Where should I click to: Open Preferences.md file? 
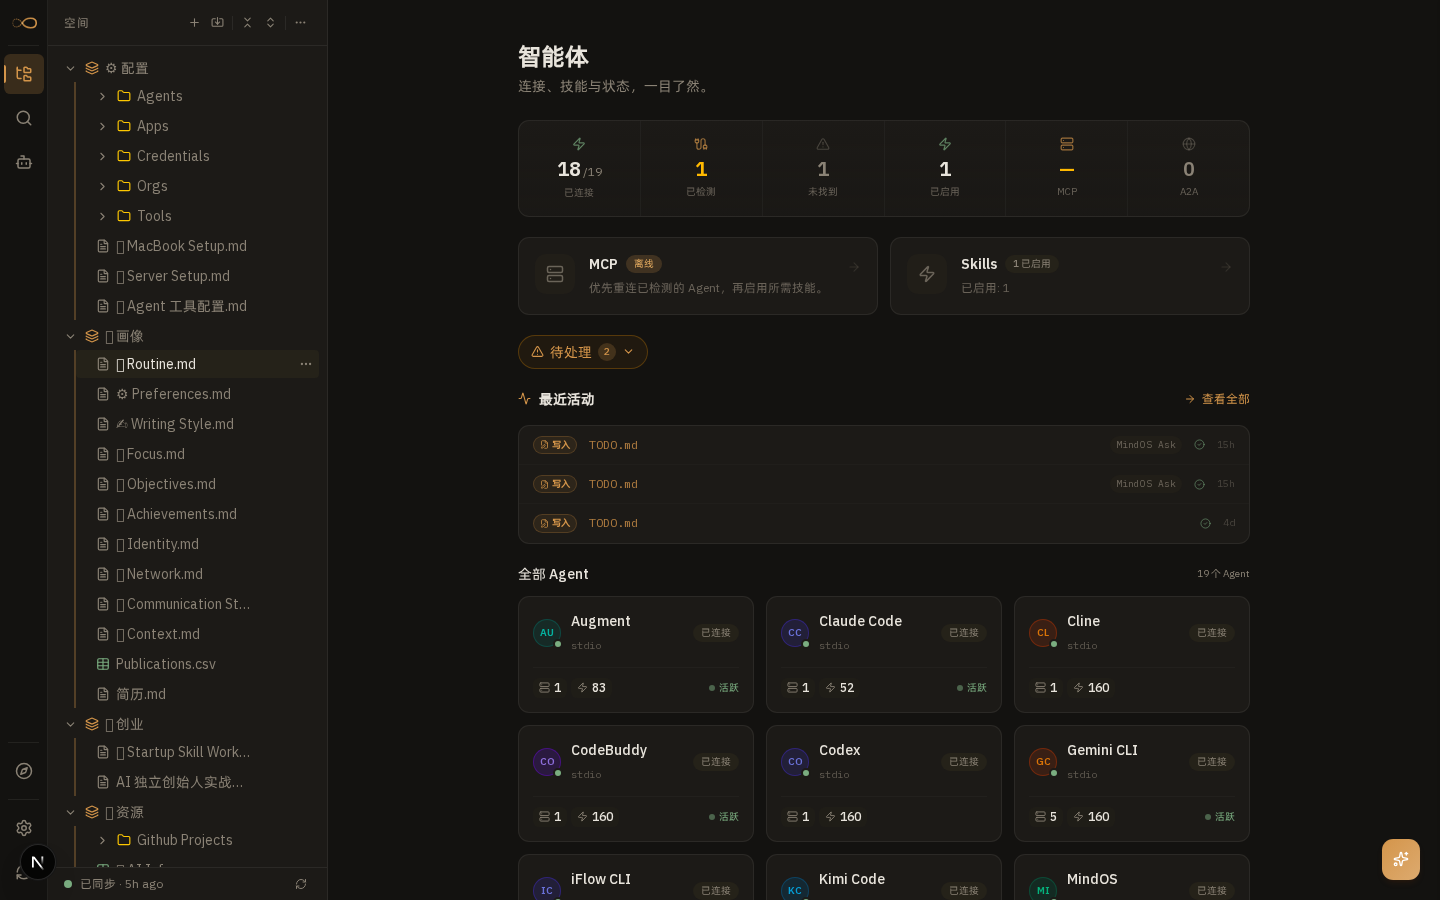click(x=198, y=394)
